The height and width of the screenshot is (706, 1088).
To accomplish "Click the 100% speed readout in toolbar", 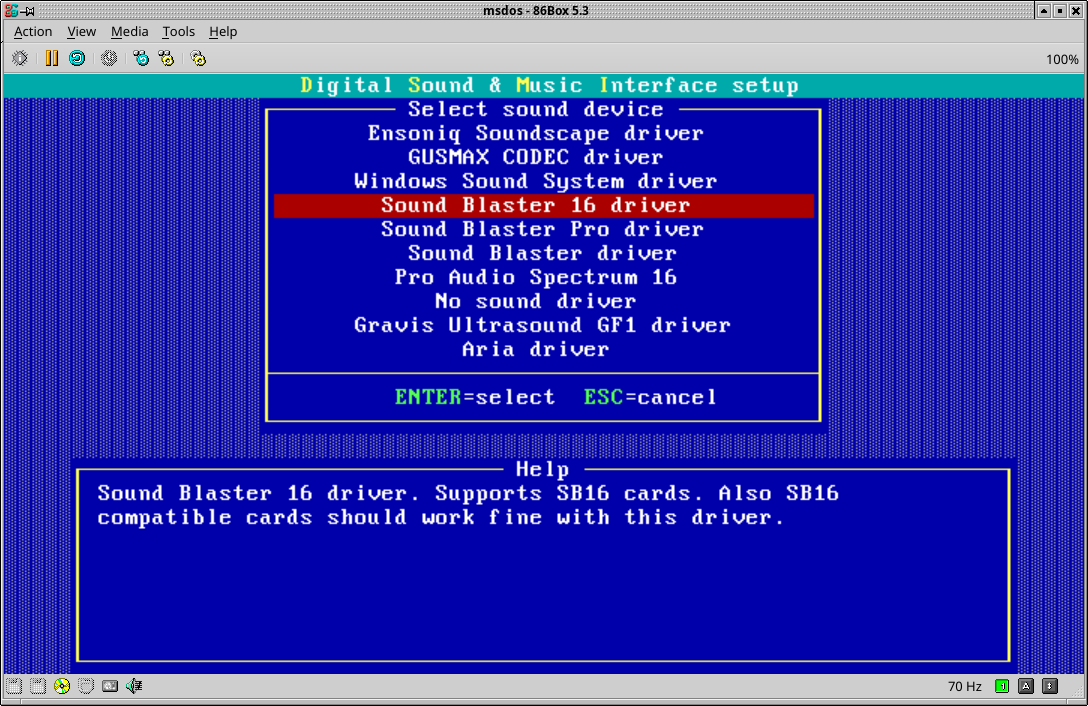I will pos(1062,60).
